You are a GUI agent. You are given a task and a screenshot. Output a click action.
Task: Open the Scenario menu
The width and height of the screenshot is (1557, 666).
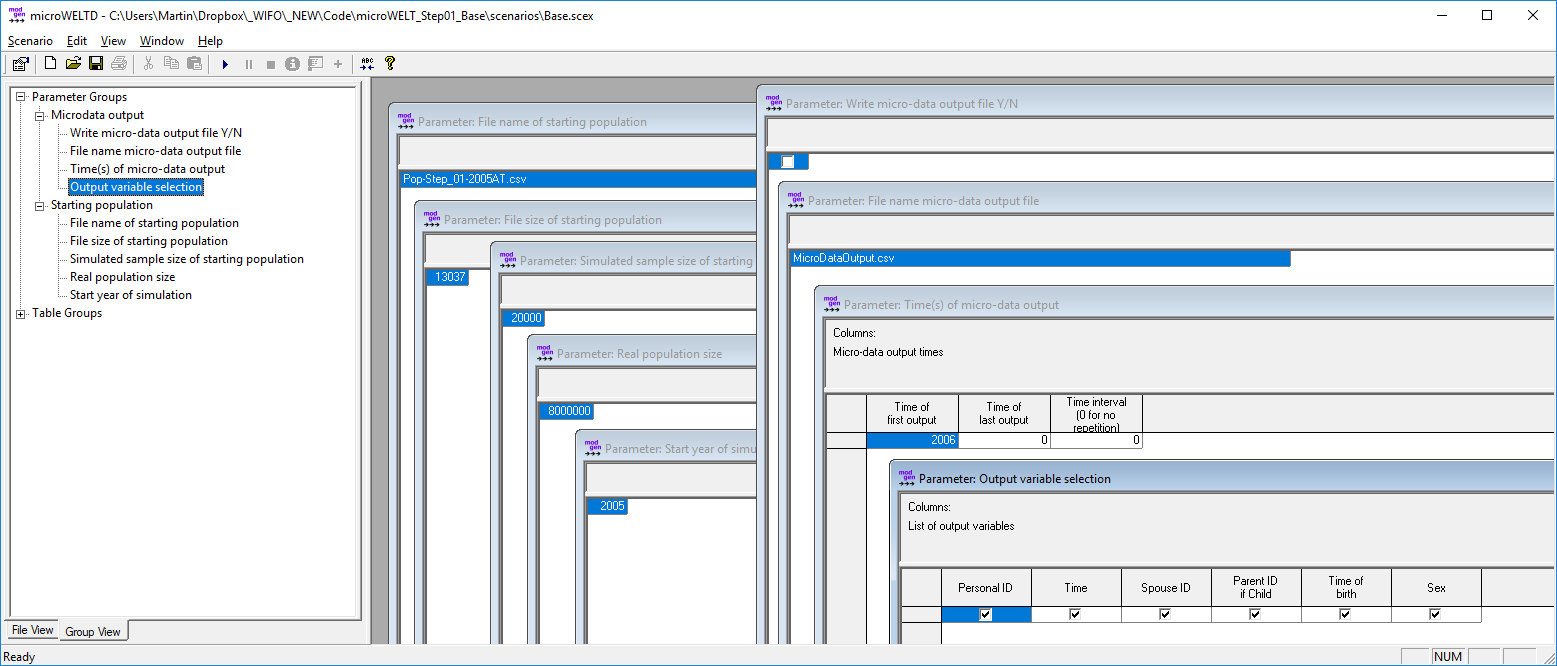(x=30, y=41)
